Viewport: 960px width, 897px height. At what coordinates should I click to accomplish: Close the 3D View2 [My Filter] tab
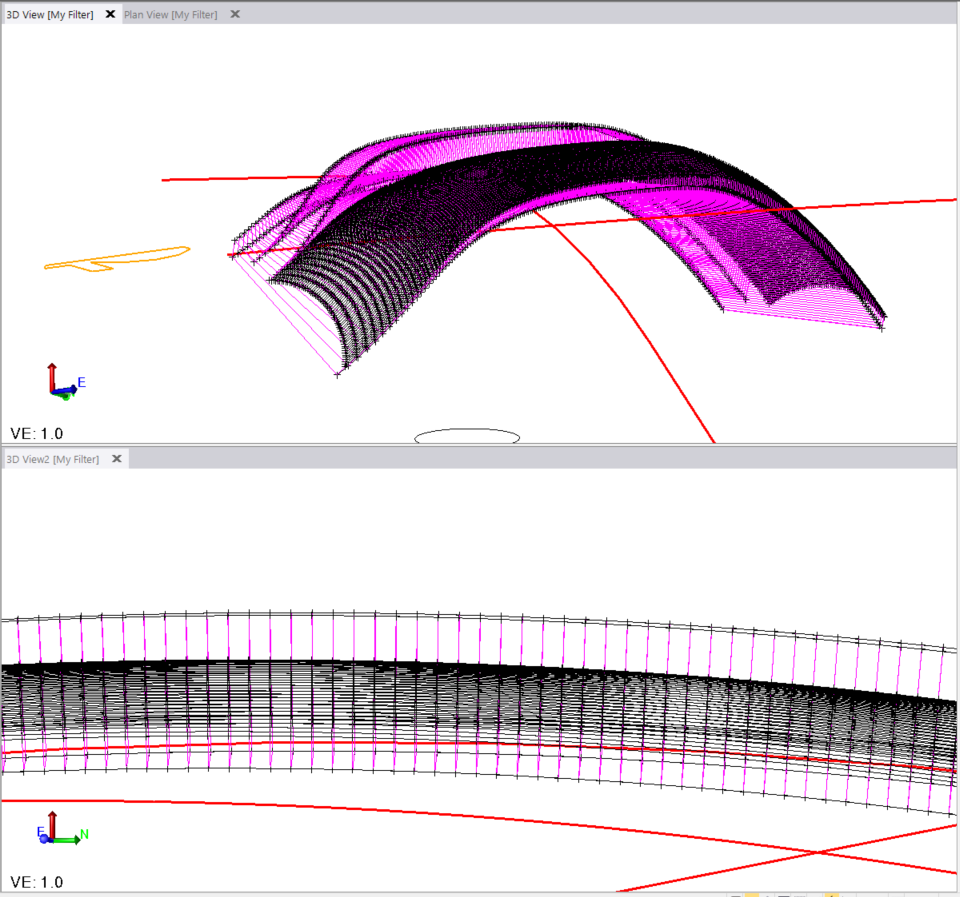tap(117, 459)
